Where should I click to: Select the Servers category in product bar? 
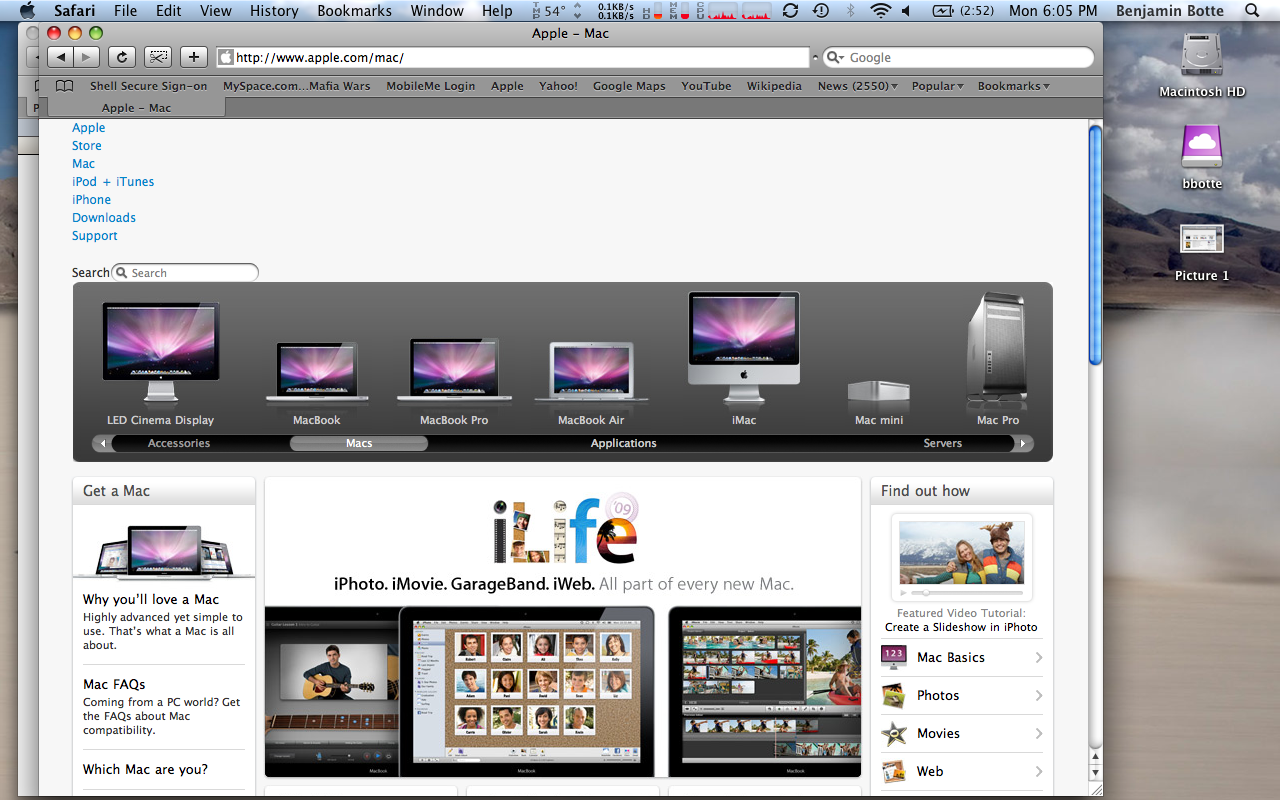click(942, 443)
